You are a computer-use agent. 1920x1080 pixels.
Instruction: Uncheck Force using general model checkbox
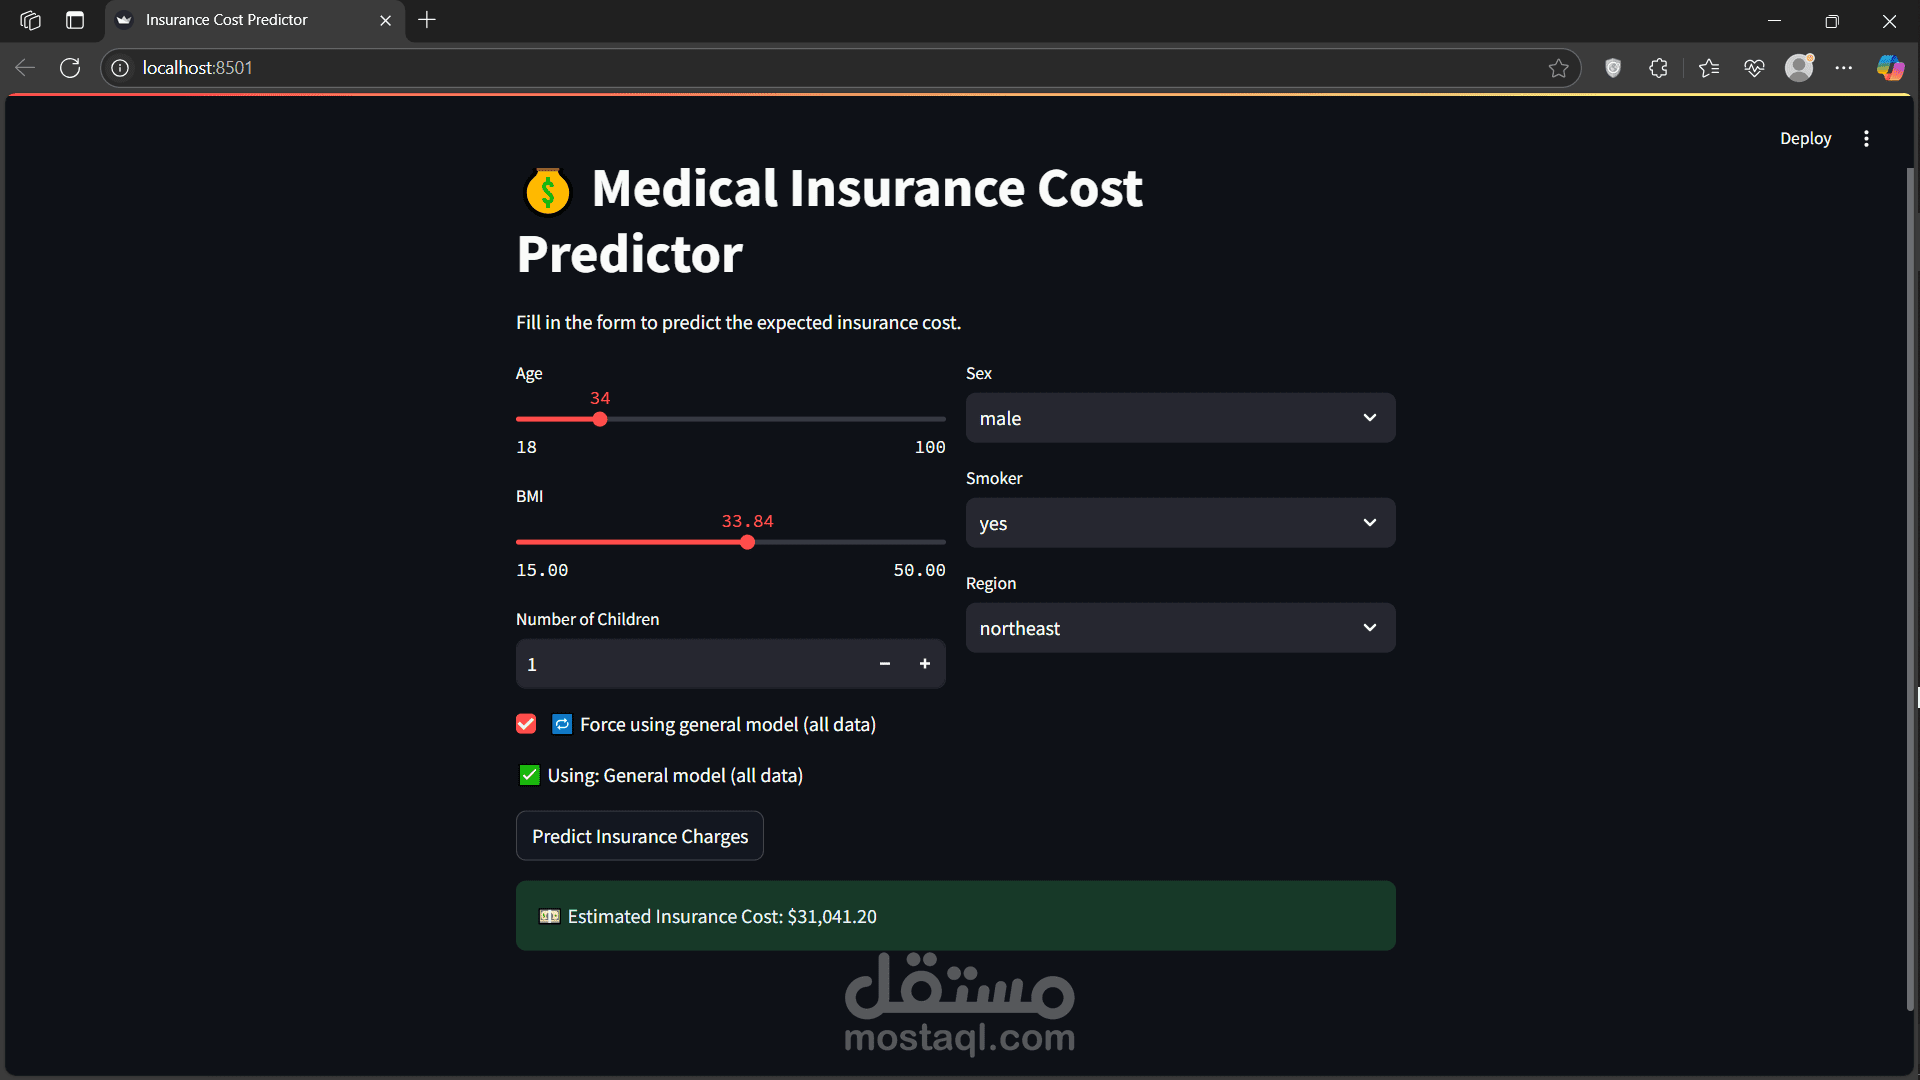(x=526, y=724)
